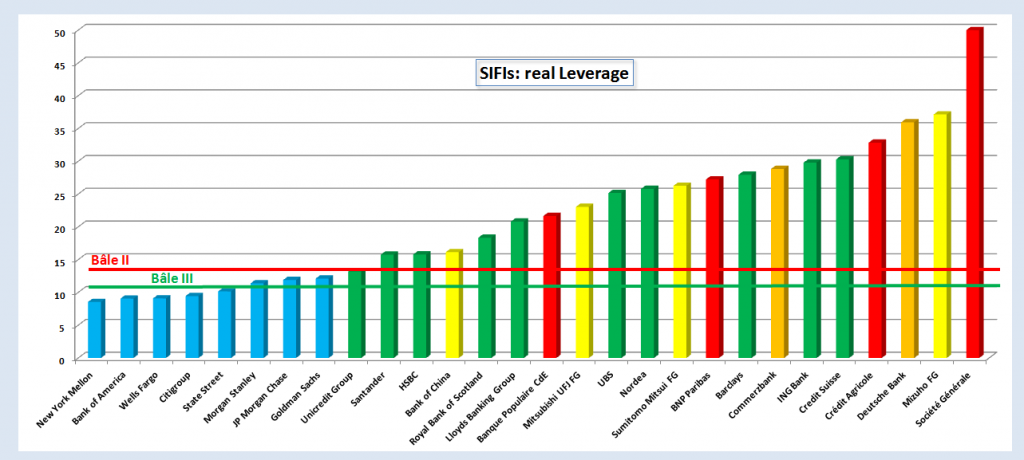Select the 25 value on vertical axis
Image resolution: width=1024 pixels, height=460 pixels.
pyautogui.click(x=61, y=196)
